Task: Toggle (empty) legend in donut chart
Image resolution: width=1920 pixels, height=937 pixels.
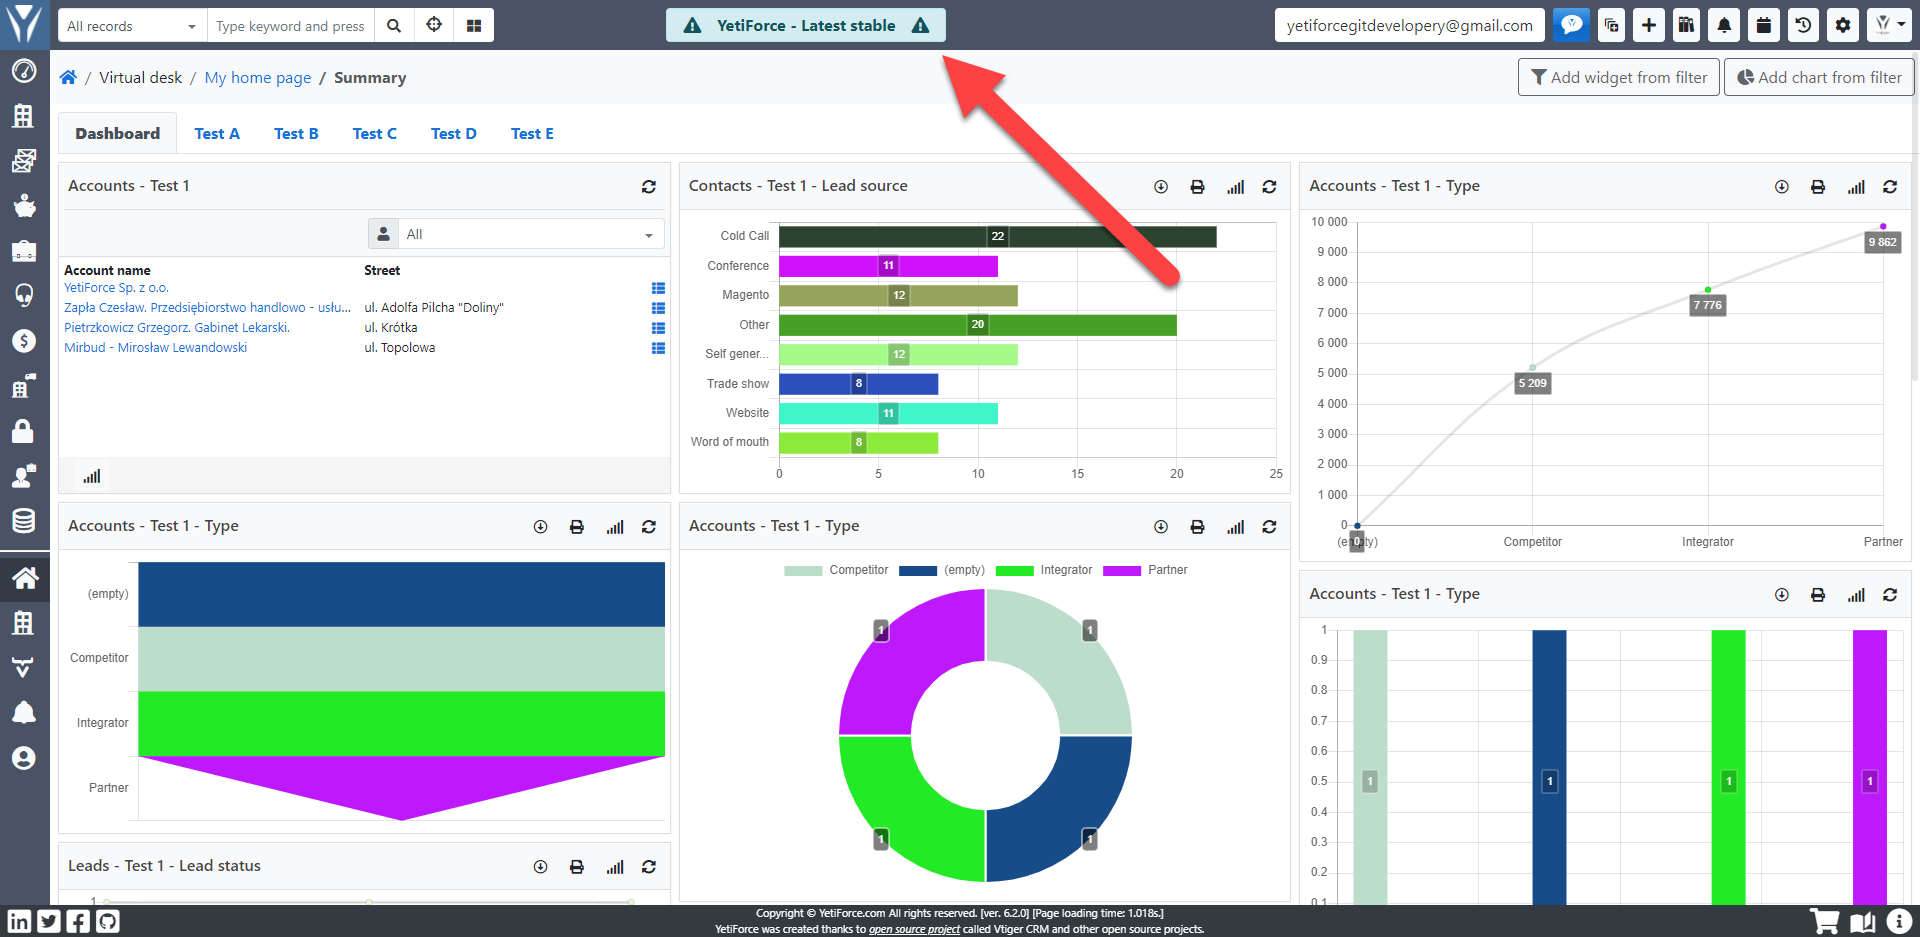Action: point(942,570)
